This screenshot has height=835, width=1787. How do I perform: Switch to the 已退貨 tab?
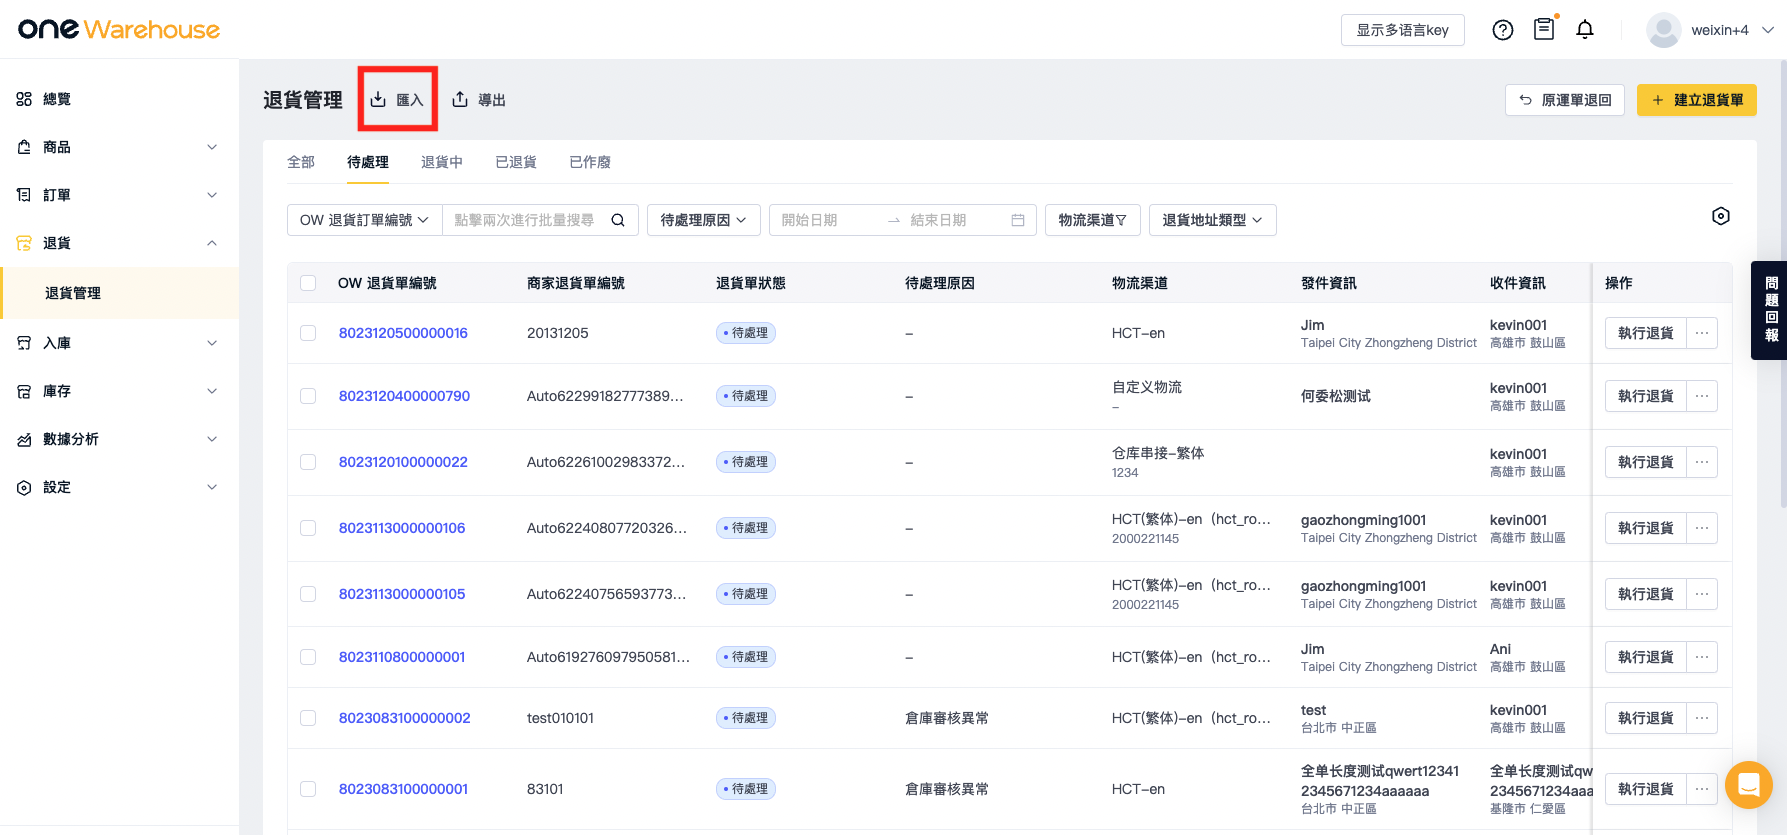tap(516, 162)
